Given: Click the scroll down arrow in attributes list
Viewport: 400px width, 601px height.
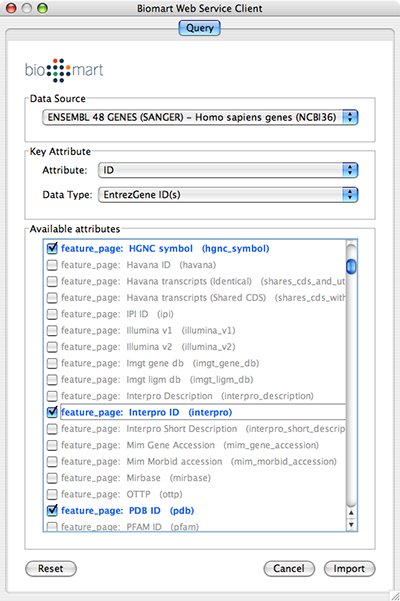Looking at the screenshot, I should click(x=351, y=524).
